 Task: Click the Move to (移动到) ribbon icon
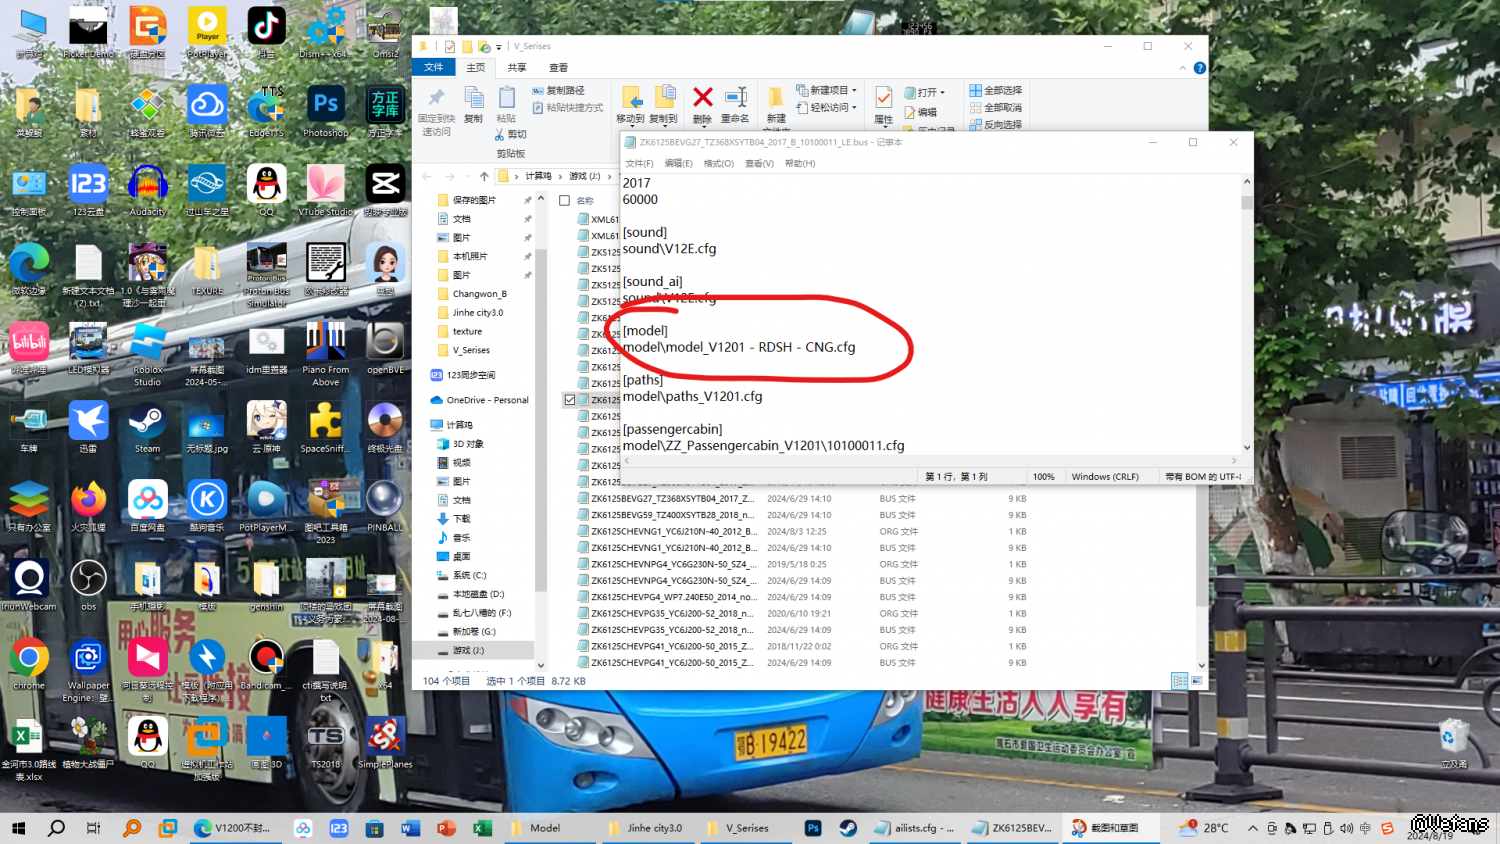click(x=631, y=98)
